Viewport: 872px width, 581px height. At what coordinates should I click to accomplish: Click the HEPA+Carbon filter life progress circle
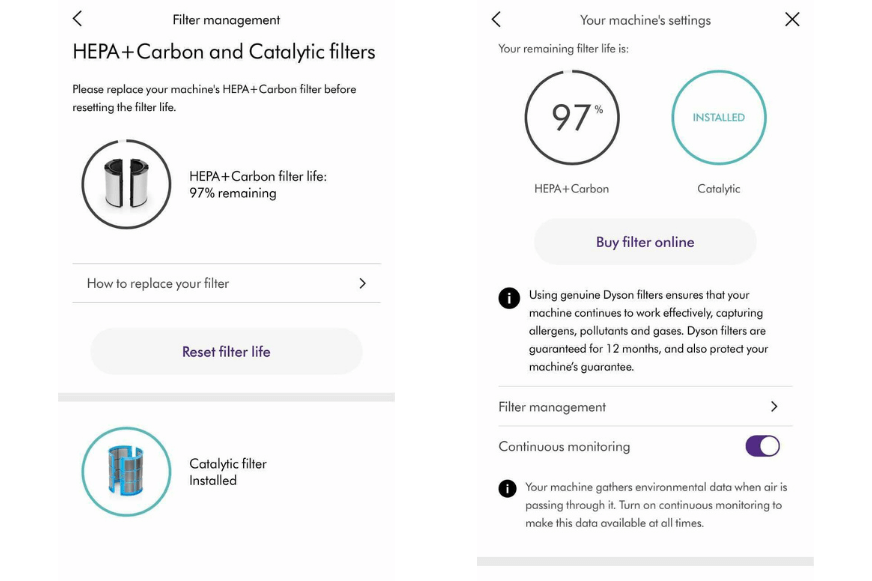coord(572,116)
